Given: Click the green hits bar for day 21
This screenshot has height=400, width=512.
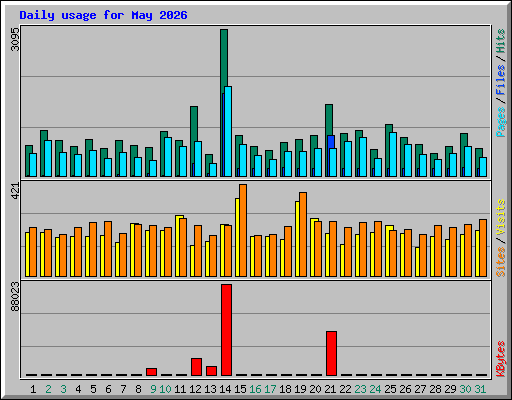Looking at the screenshot, I should pyautogui.click(x=328, y=120).
